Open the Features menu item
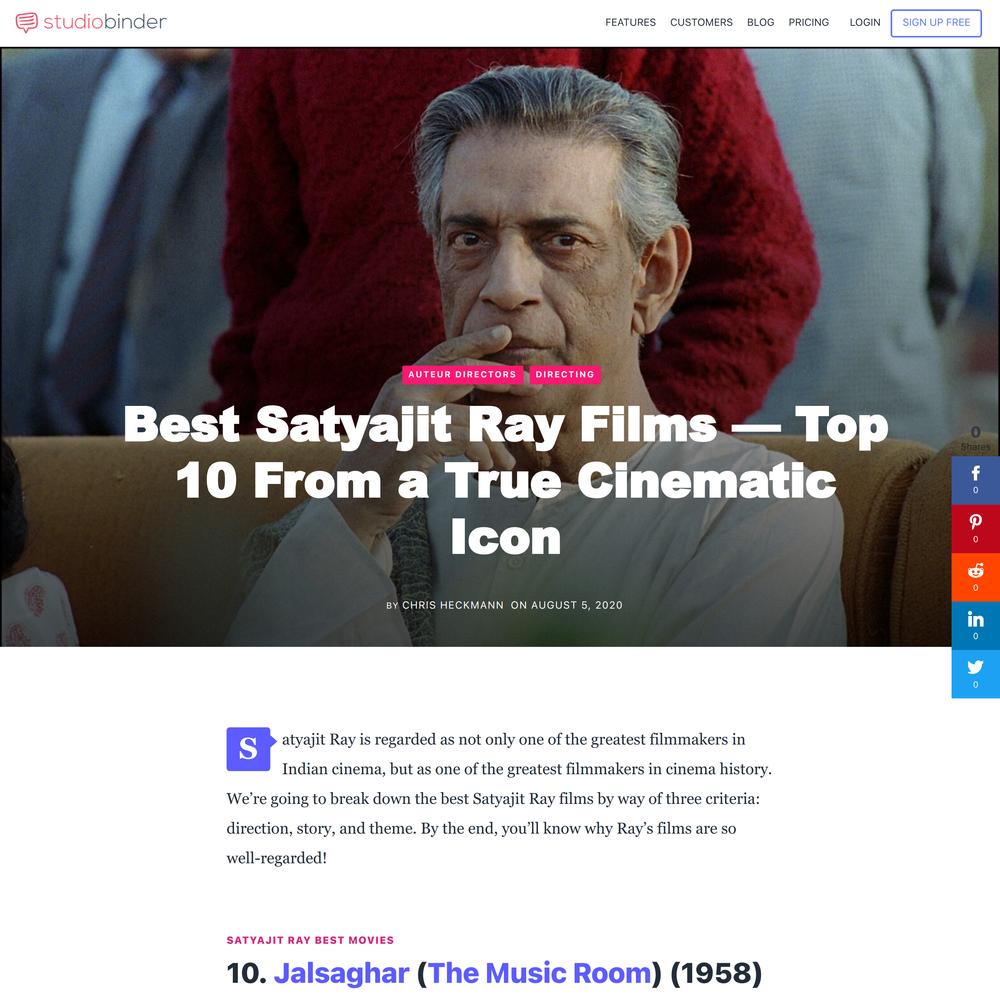Image resolution: width=1000 pixels, height=1000 pixels. click(x=630, y=22)
